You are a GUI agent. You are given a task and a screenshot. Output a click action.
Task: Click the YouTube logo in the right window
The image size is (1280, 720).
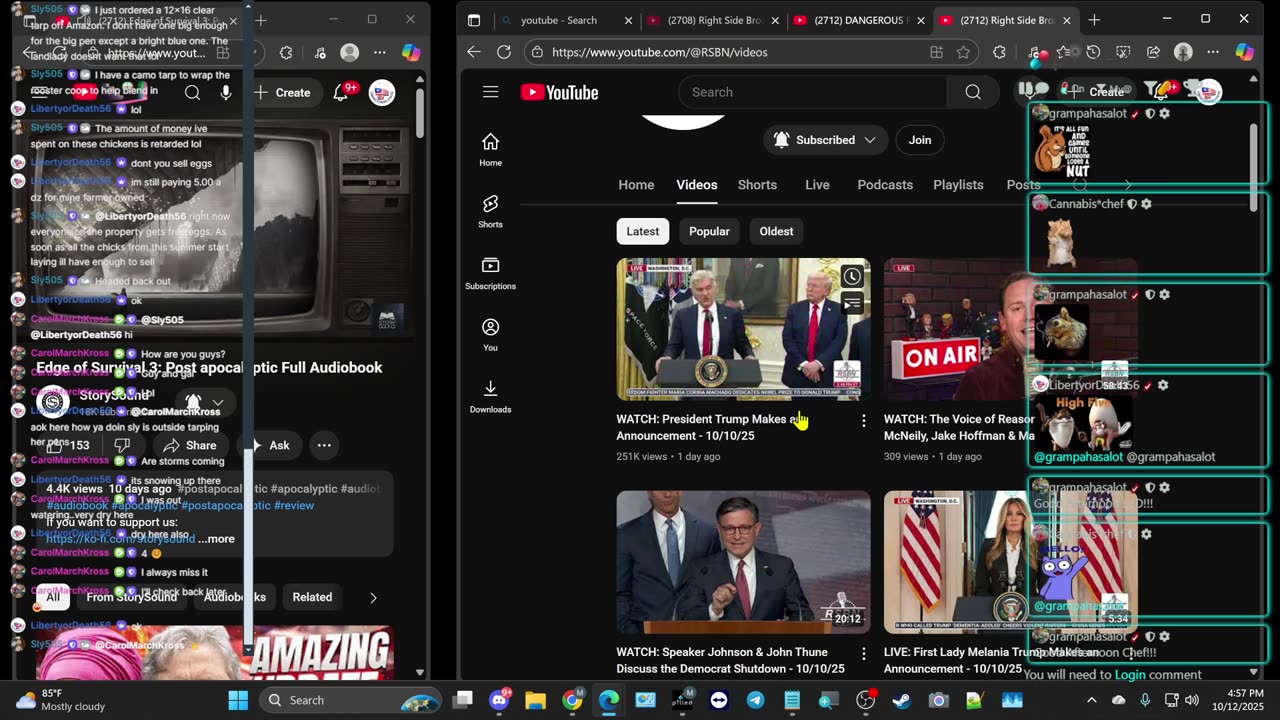560,92
